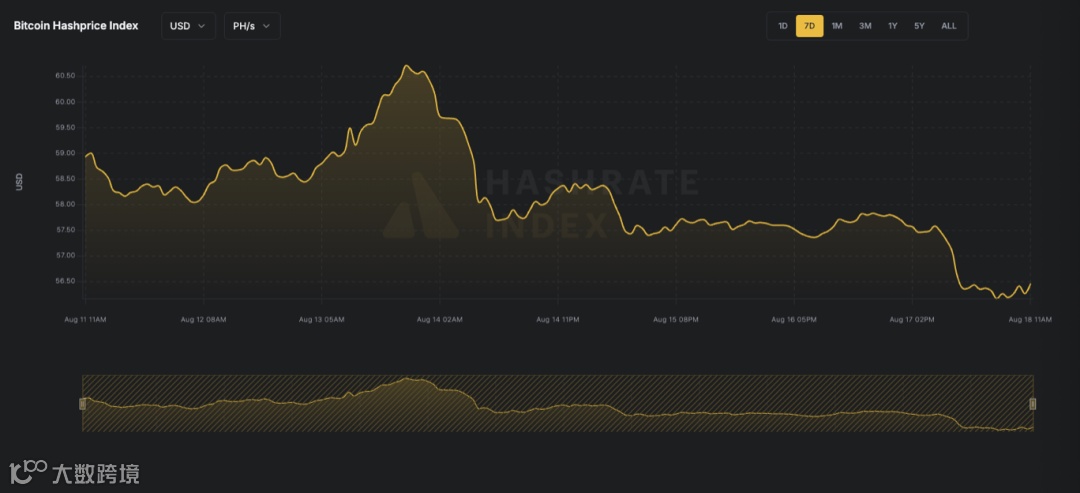Switch to the 3M time range

[x=865, y=26]
